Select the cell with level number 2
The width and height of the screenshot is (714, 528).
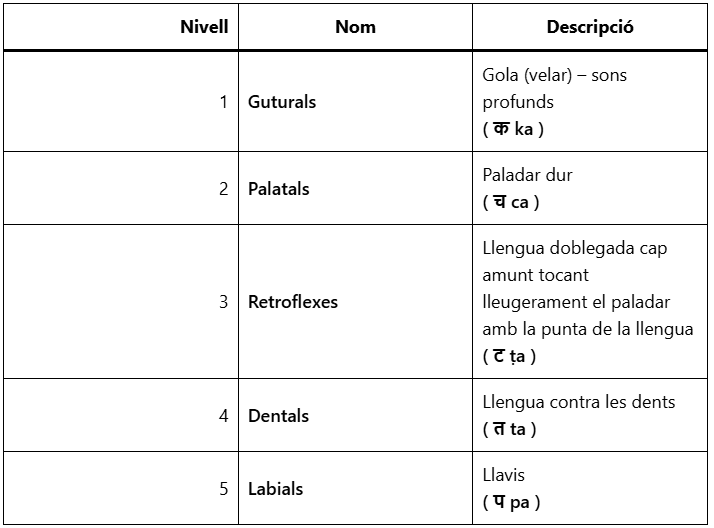223,189
